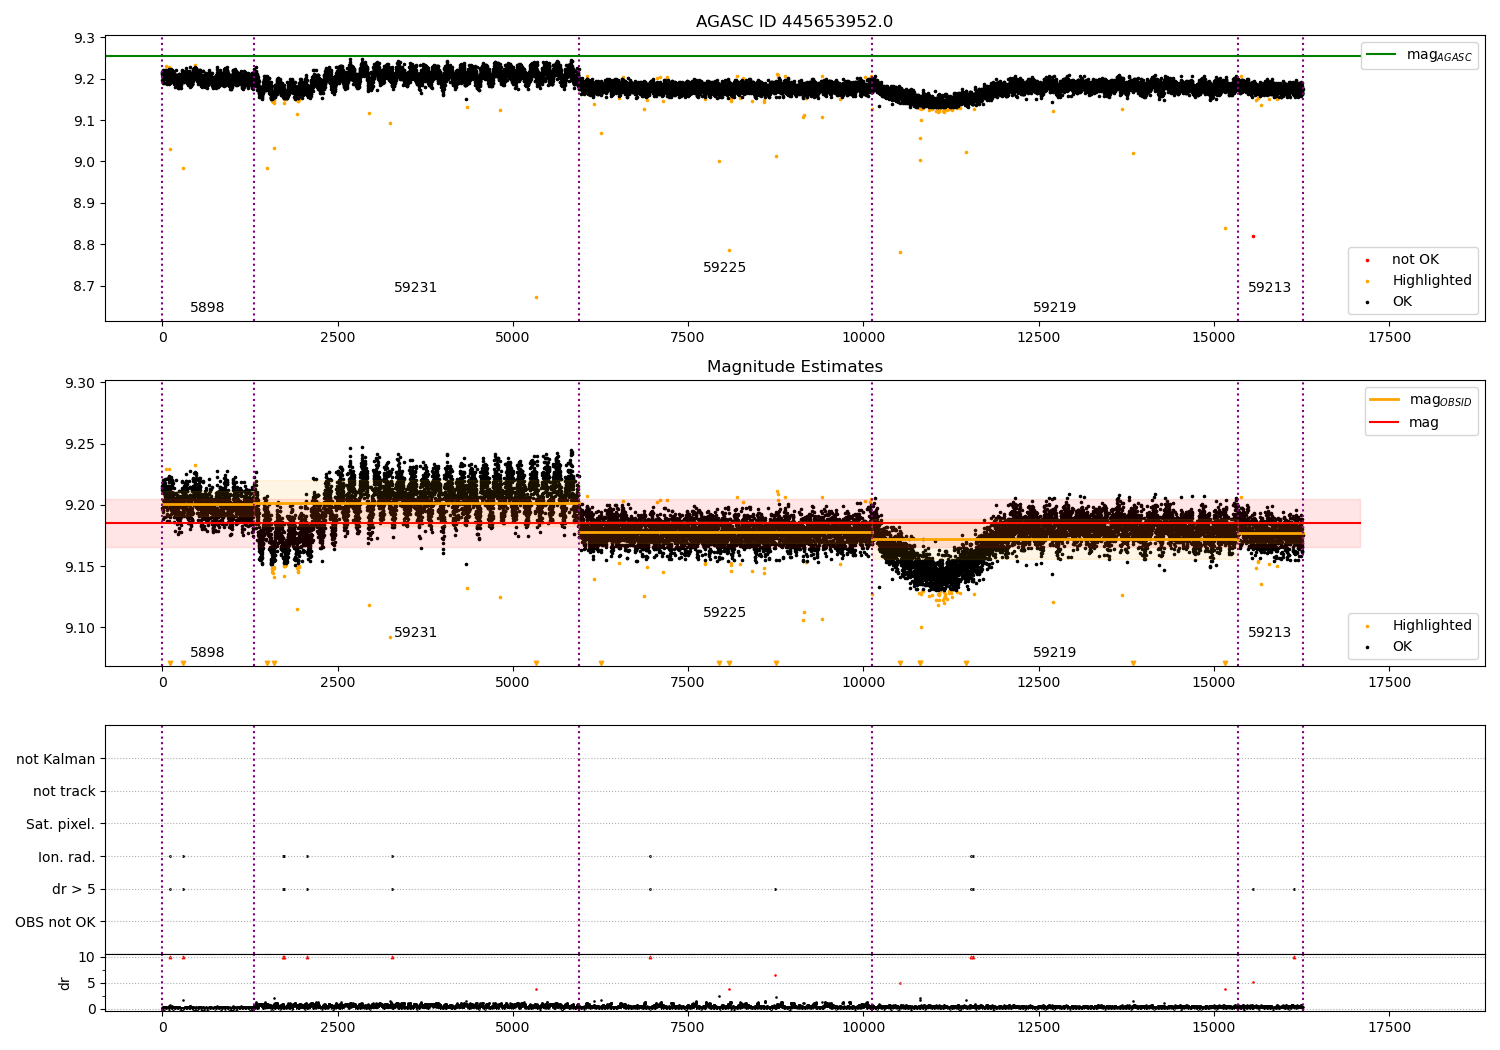
Task: Click OBSID label 59213 in the top plot
Action: 1269,288
